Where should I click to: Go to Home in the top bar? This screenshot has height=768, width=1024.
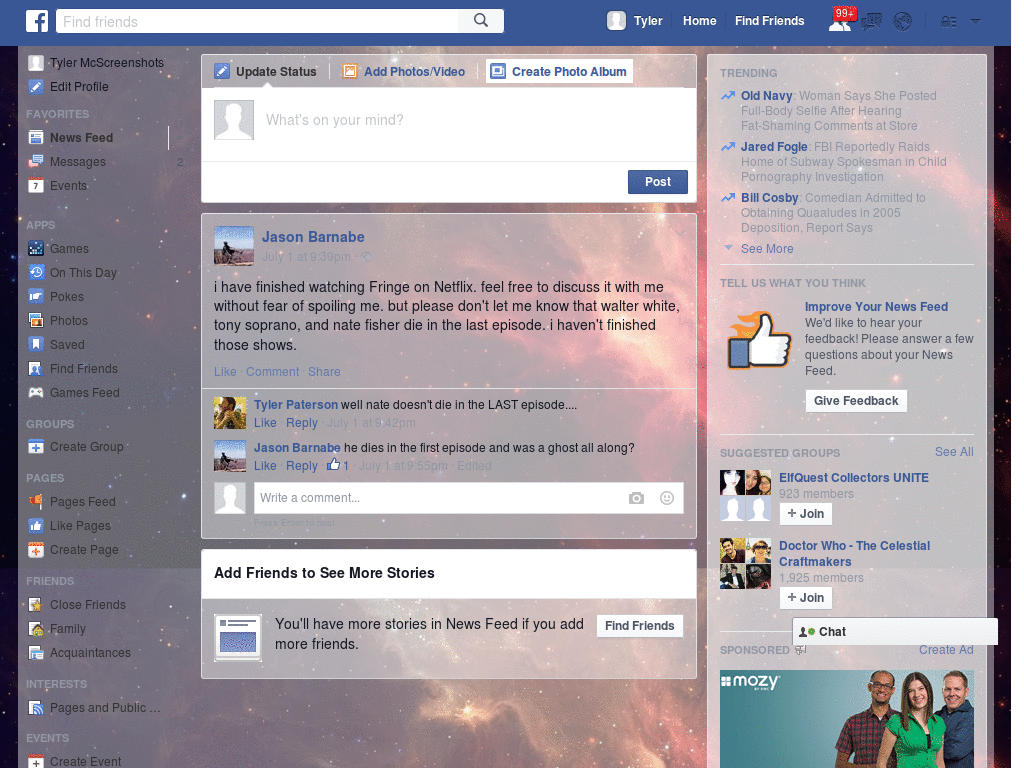click(699, 21)
